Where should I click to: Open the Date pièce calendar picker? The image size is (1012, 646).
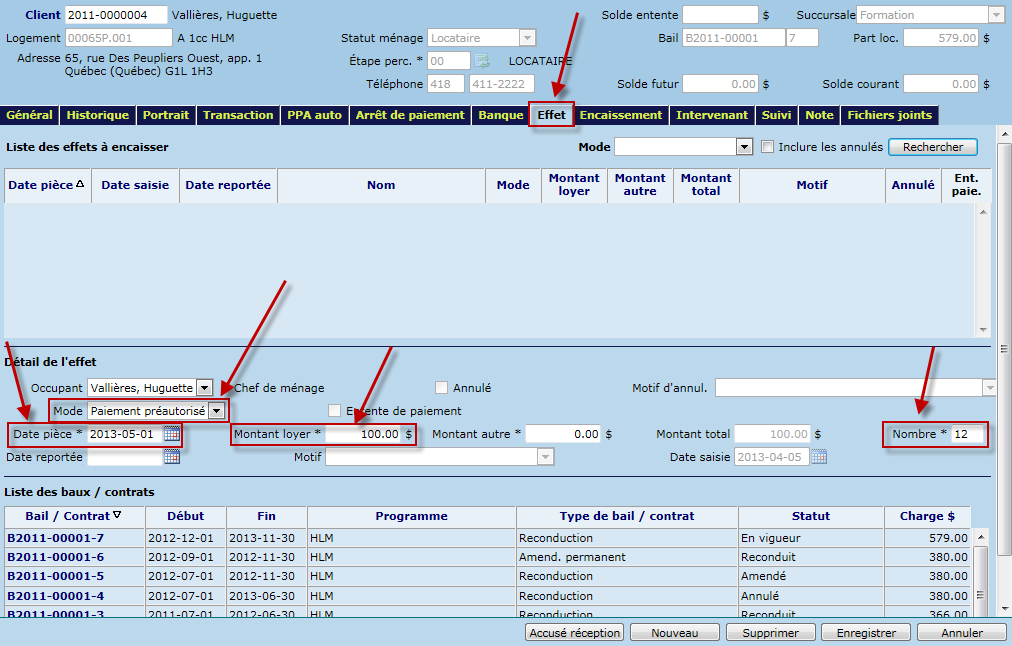172,434
